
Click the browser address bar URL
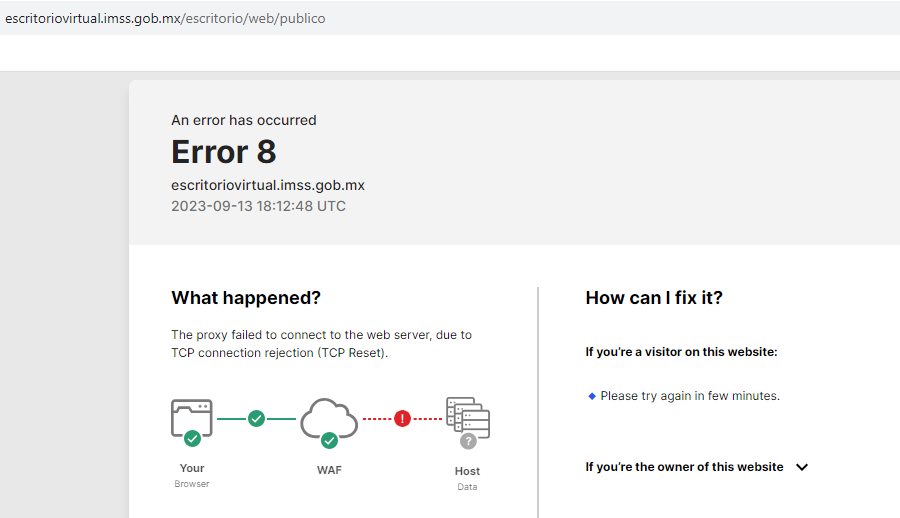165,18
